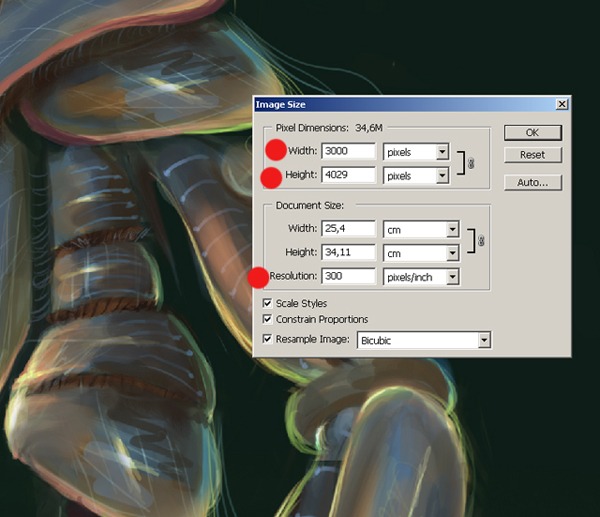Click the Reset button
This screenshot has width=600, height=517.
click(x=533, y=155)
